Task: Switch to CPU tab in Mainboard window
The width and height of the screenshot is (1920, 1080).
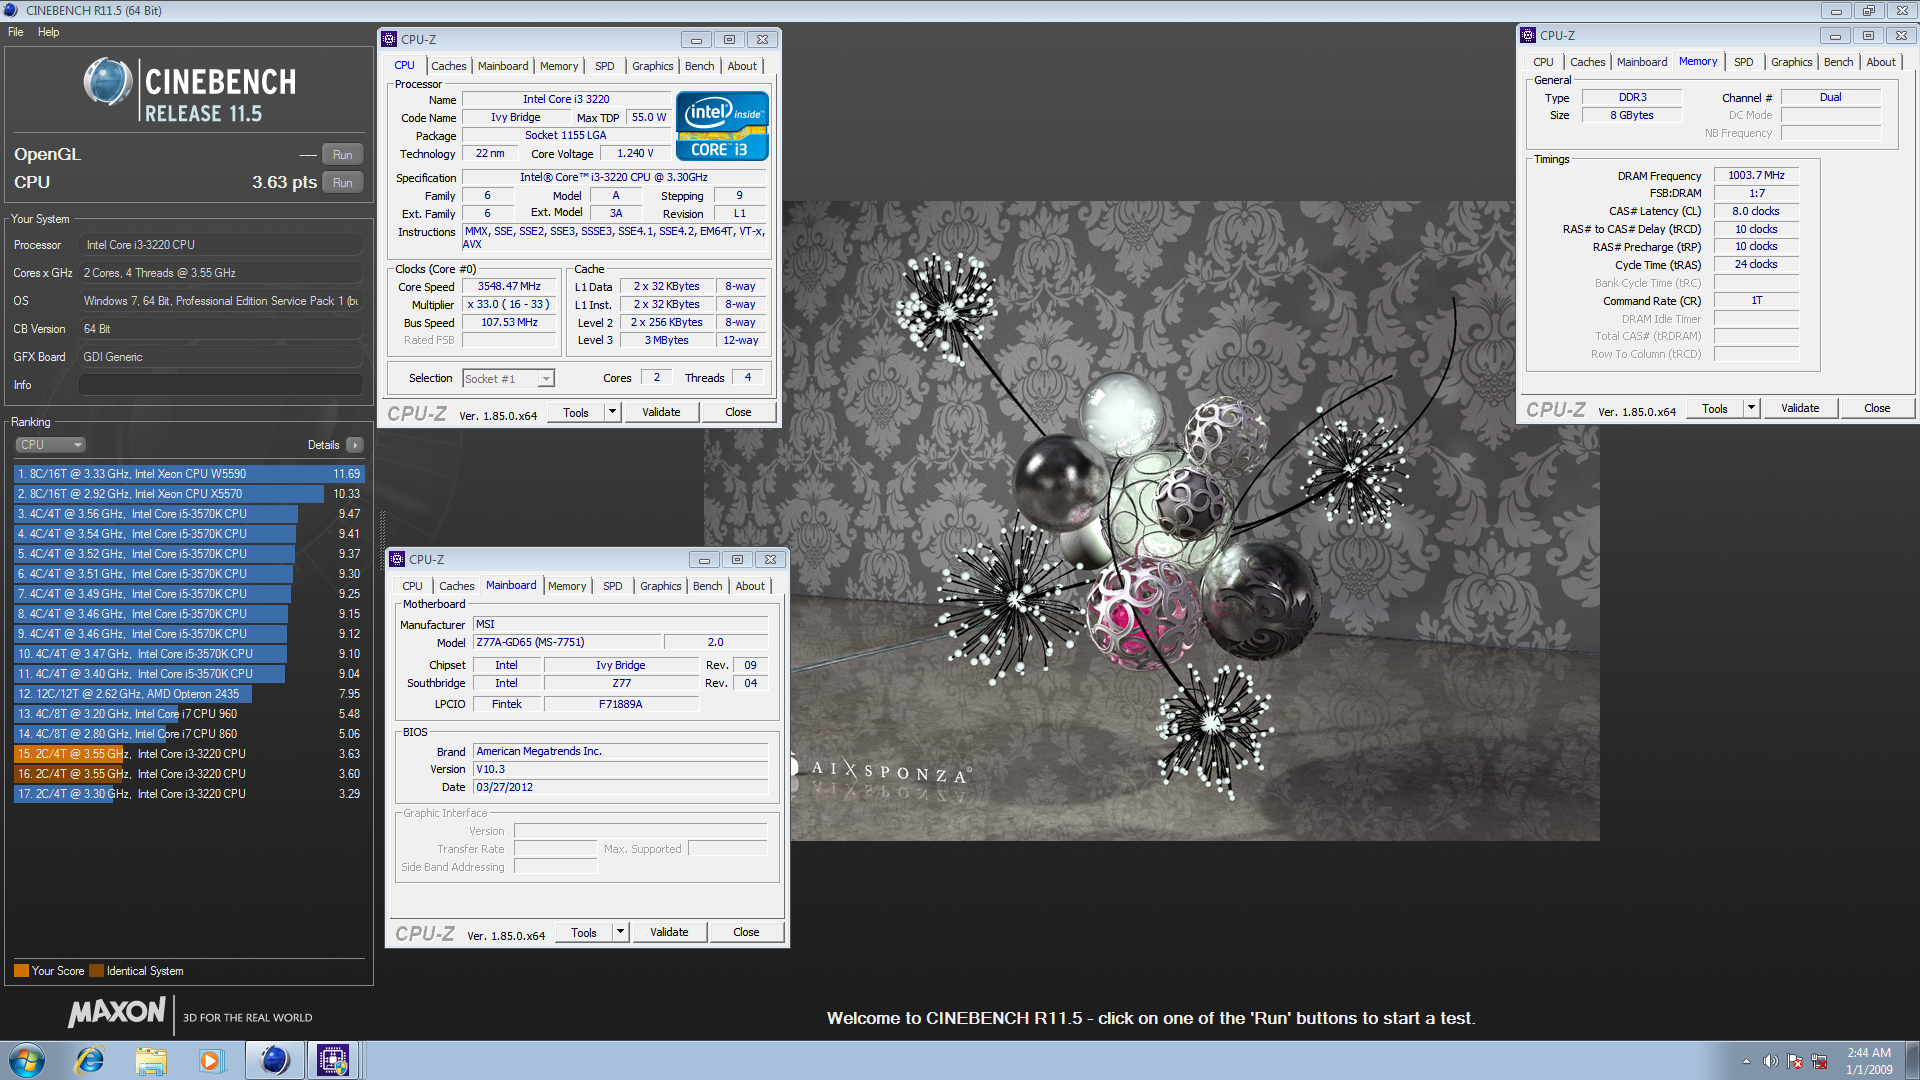Action: click(413, 586)
